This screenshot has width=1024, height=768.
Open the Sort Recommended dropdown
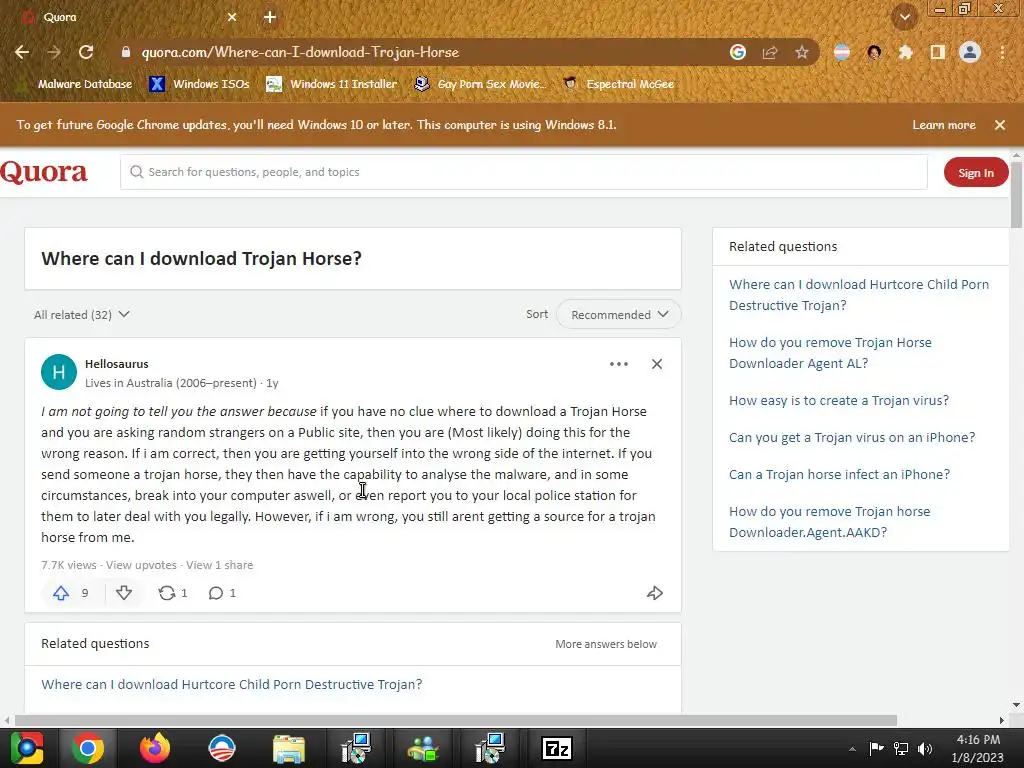(618, 315)
